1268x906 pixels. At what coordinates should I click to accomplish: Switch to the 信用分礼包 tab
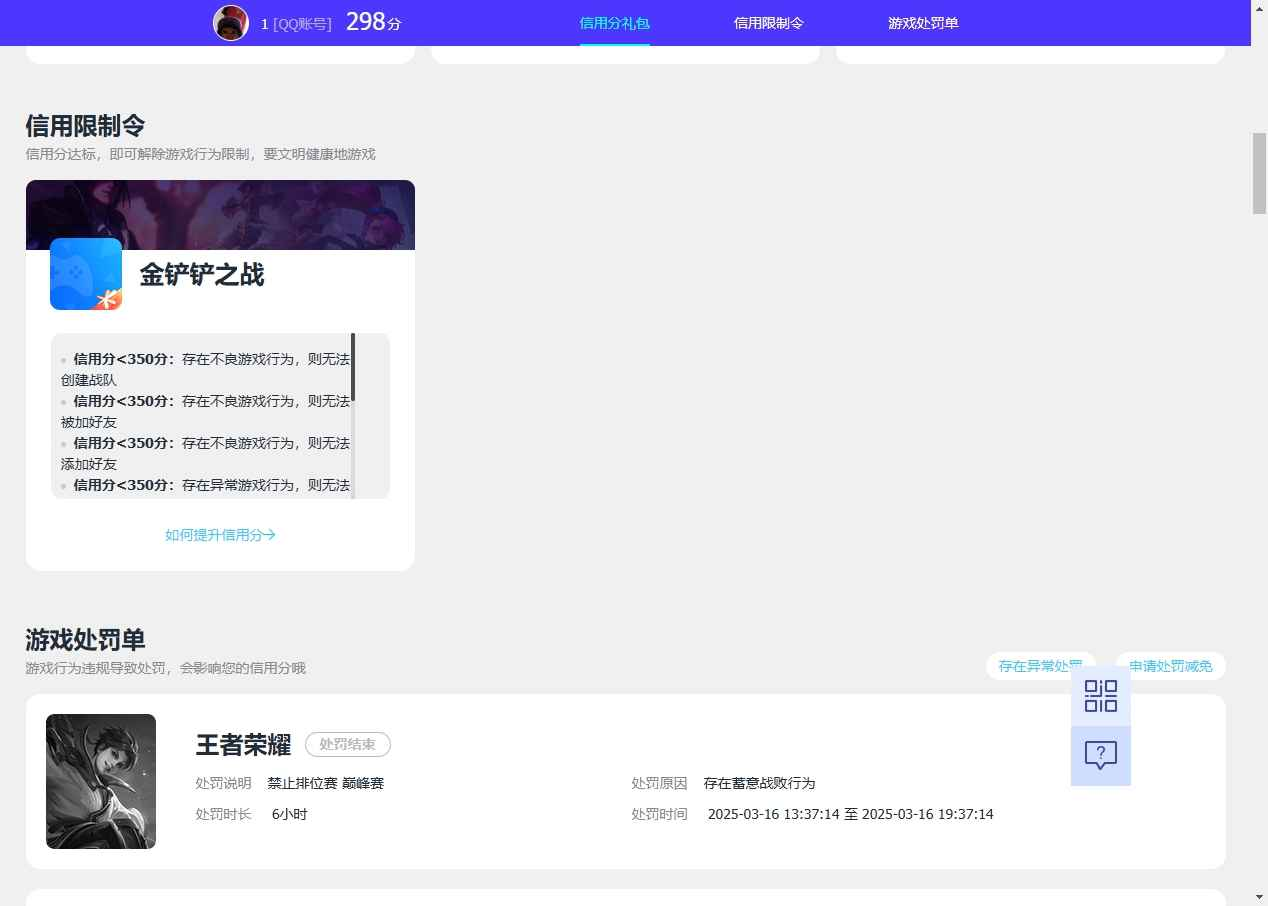[x=615, y=23]
